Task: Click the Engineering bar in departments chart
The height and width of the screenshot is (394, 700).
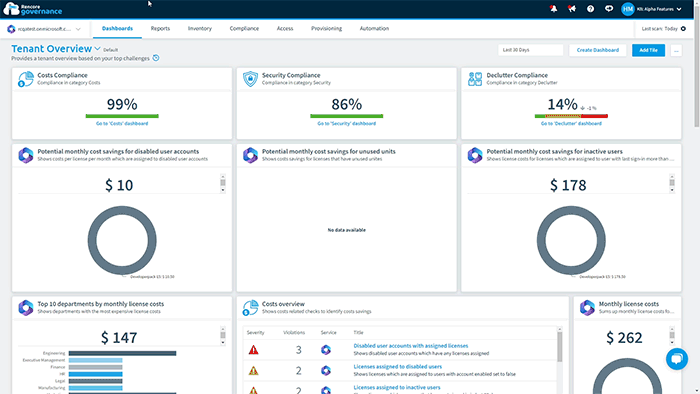Action: coord(122,353)
